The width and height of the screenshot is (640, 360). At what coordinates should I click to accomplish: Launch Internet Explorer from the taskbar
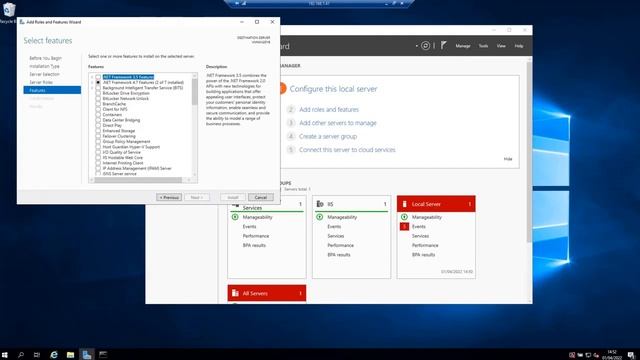[x=54, y=355]
